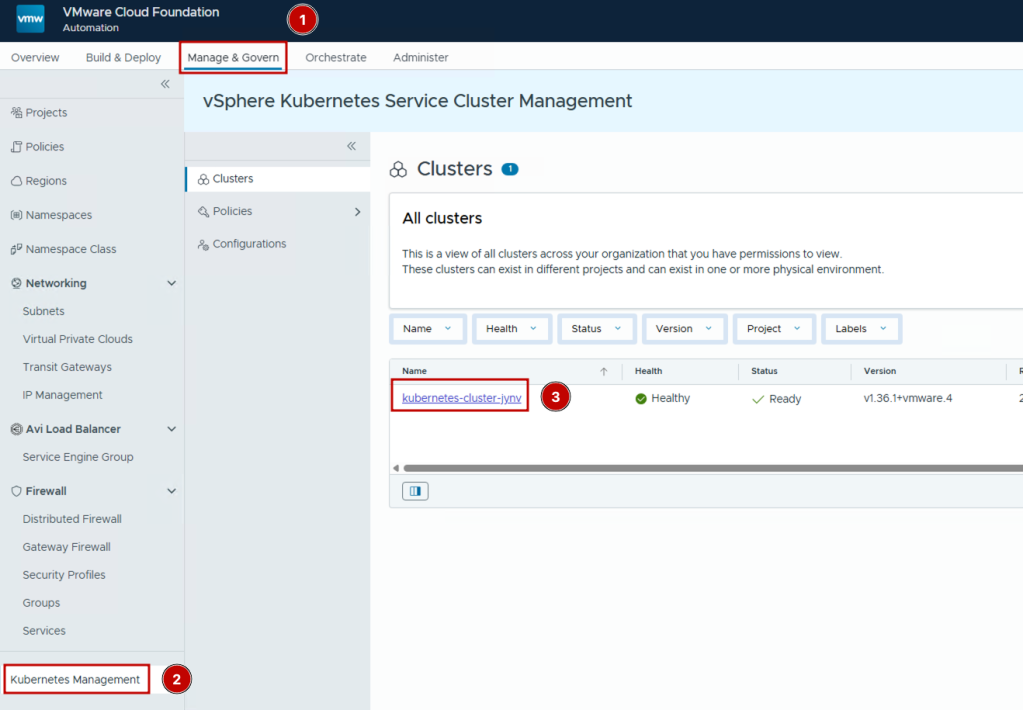
Task: Click the Ready checkmark icon
Action: [757, 399]
